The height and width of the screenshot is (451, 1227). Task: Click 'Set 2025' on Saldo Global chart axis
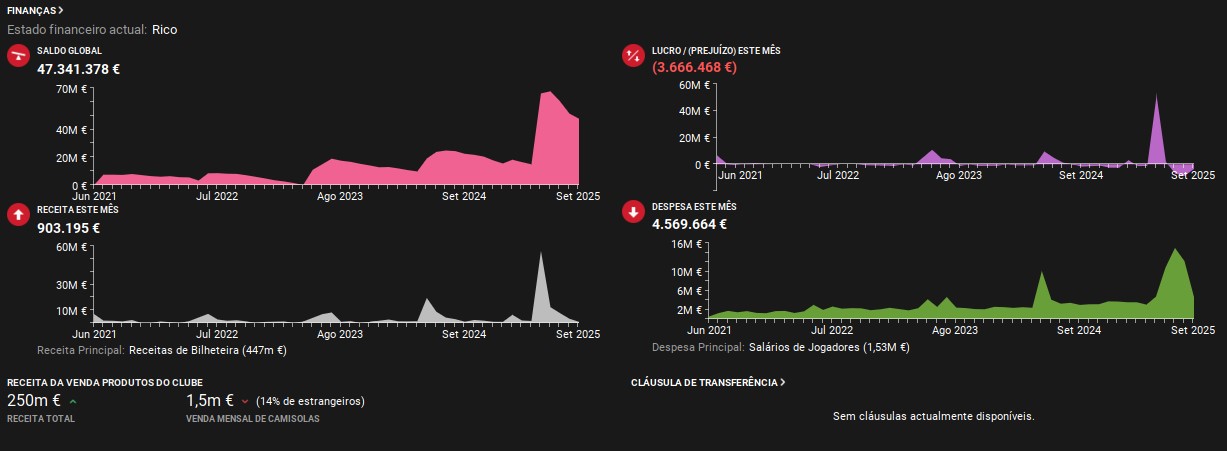(x=576, y=196)
